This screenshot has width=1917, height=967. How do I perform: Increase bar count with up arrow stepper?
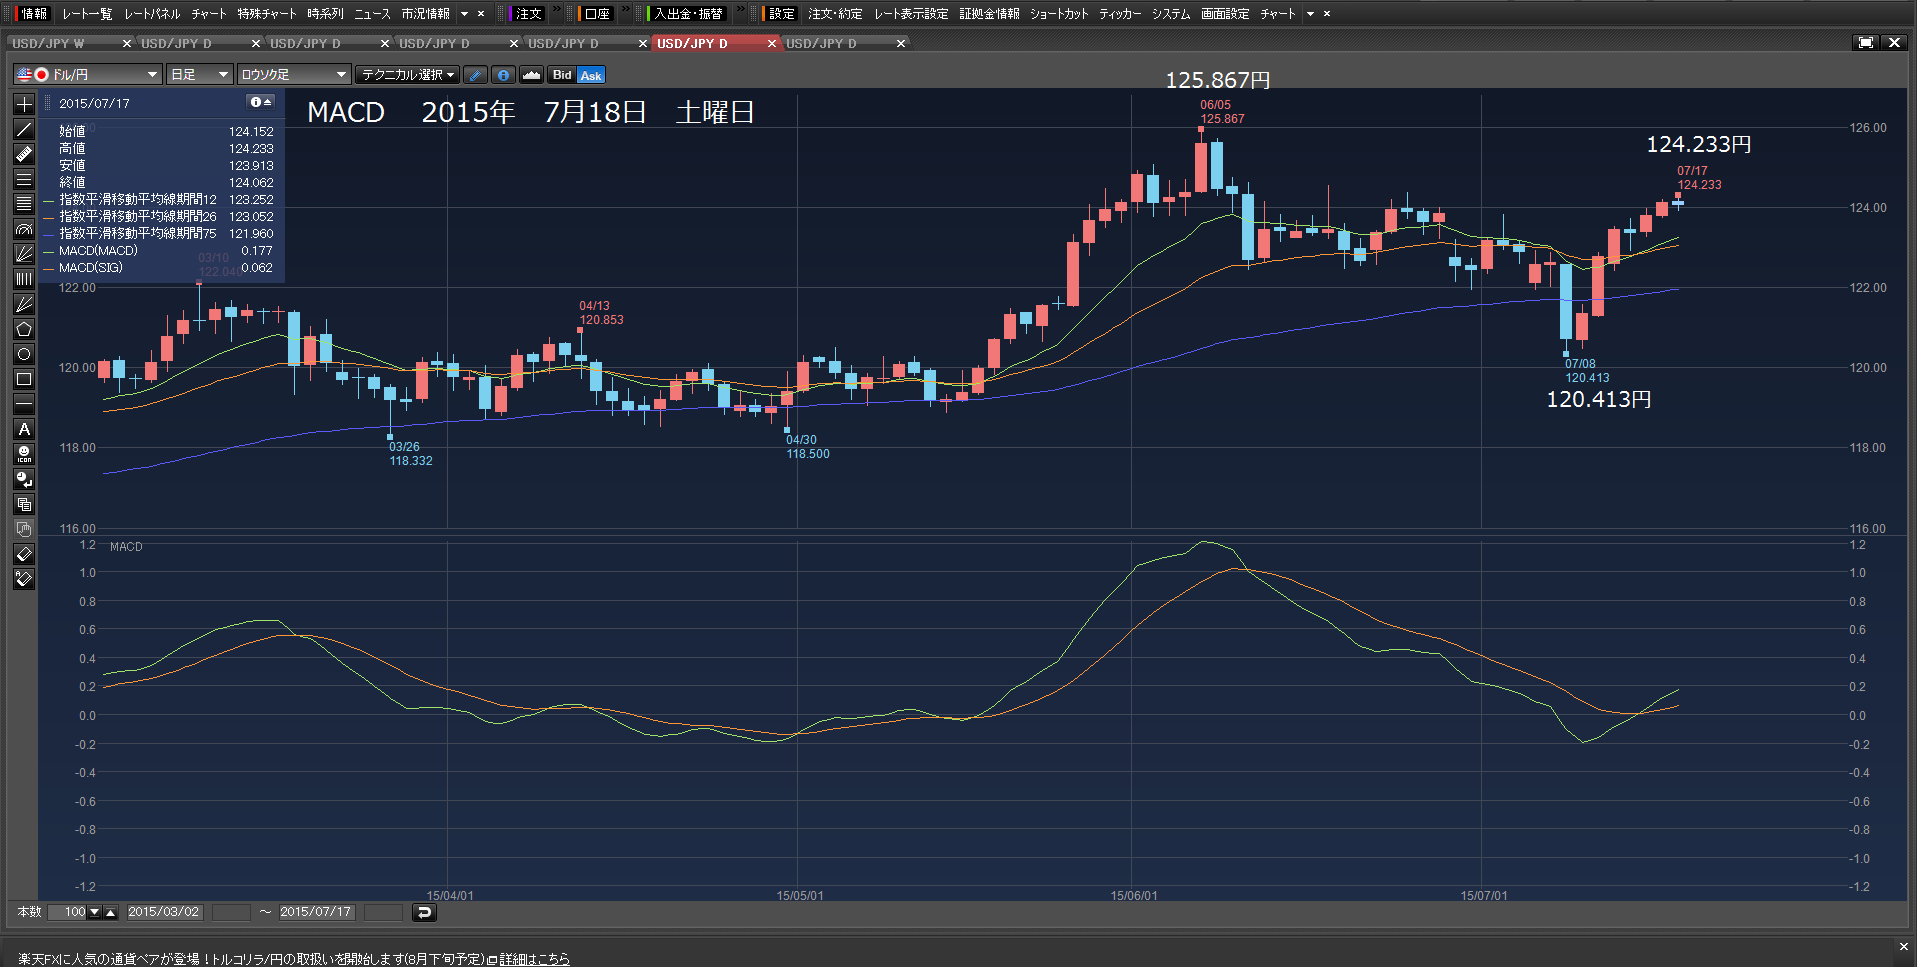(x=111, y=912)
